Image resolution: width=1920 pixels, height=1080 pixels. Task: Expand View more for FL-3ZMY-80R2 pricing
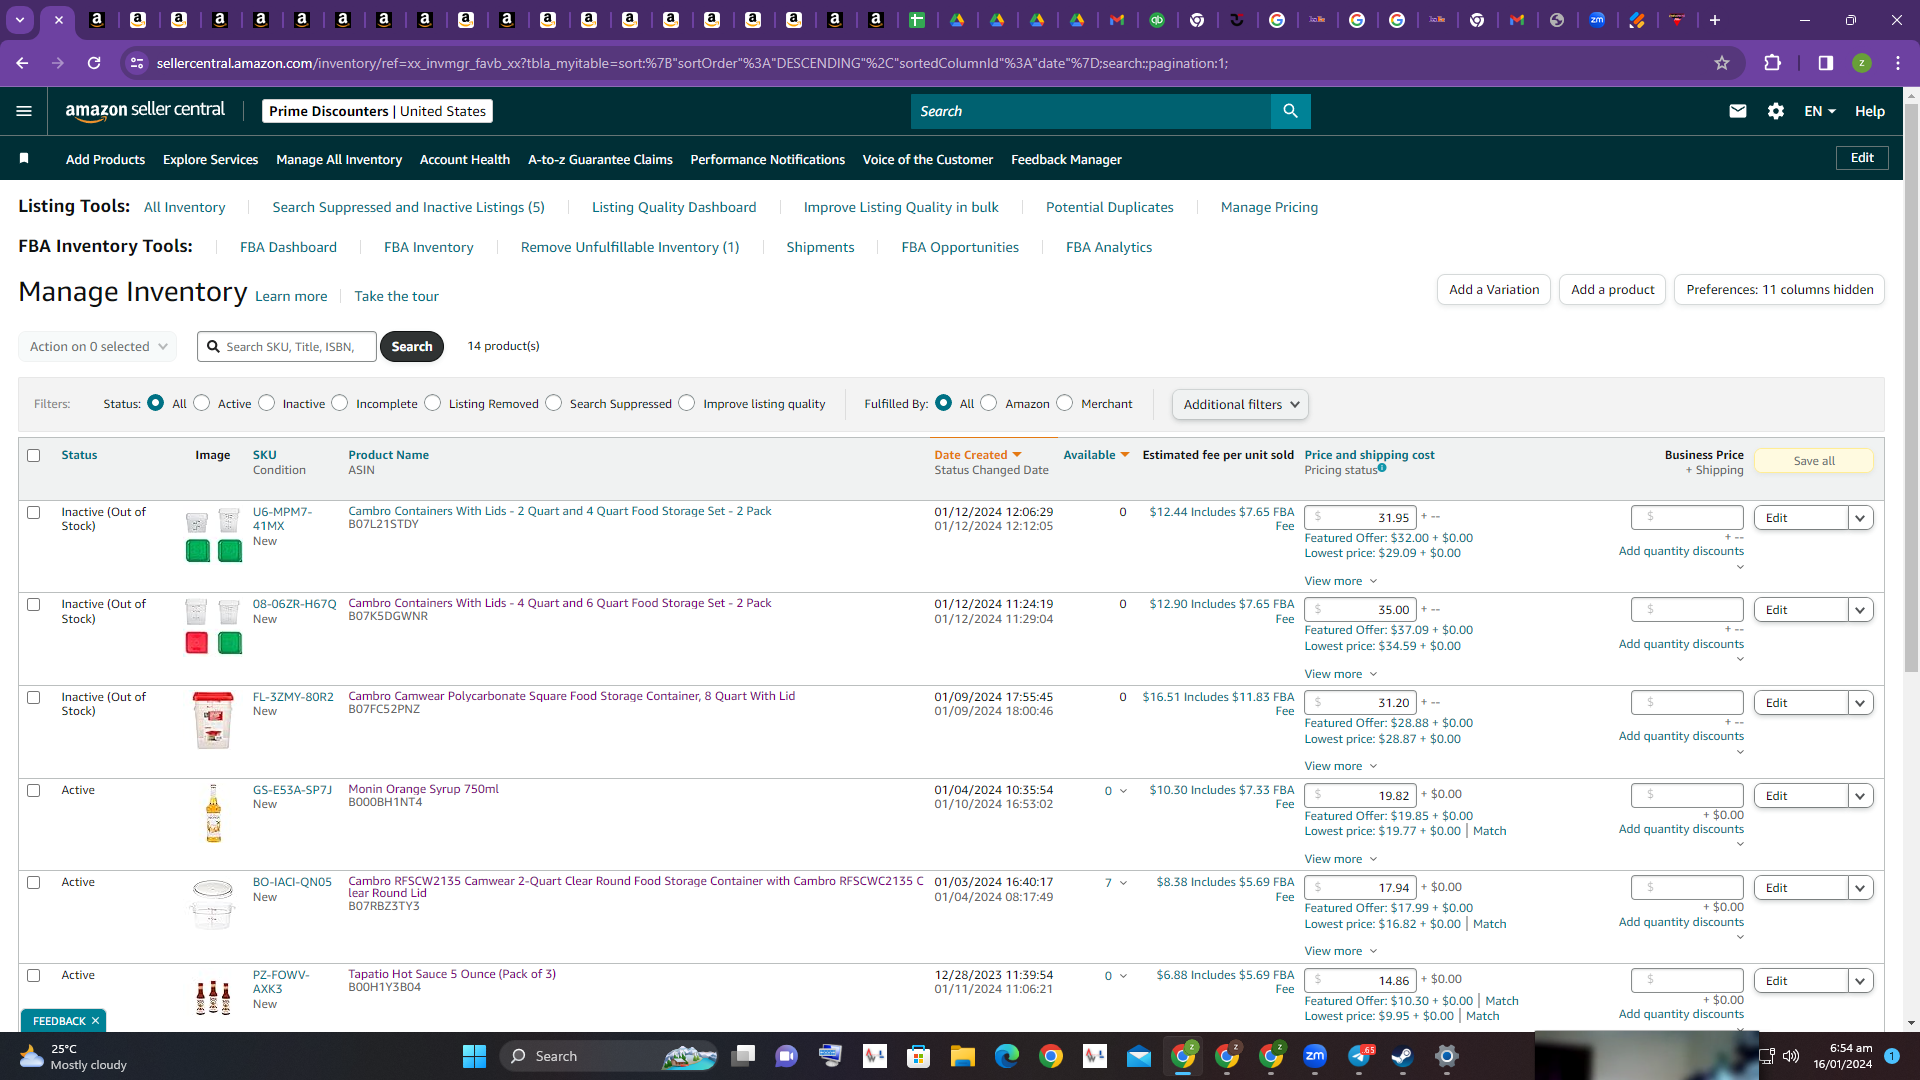click(x=1341, y=766)
